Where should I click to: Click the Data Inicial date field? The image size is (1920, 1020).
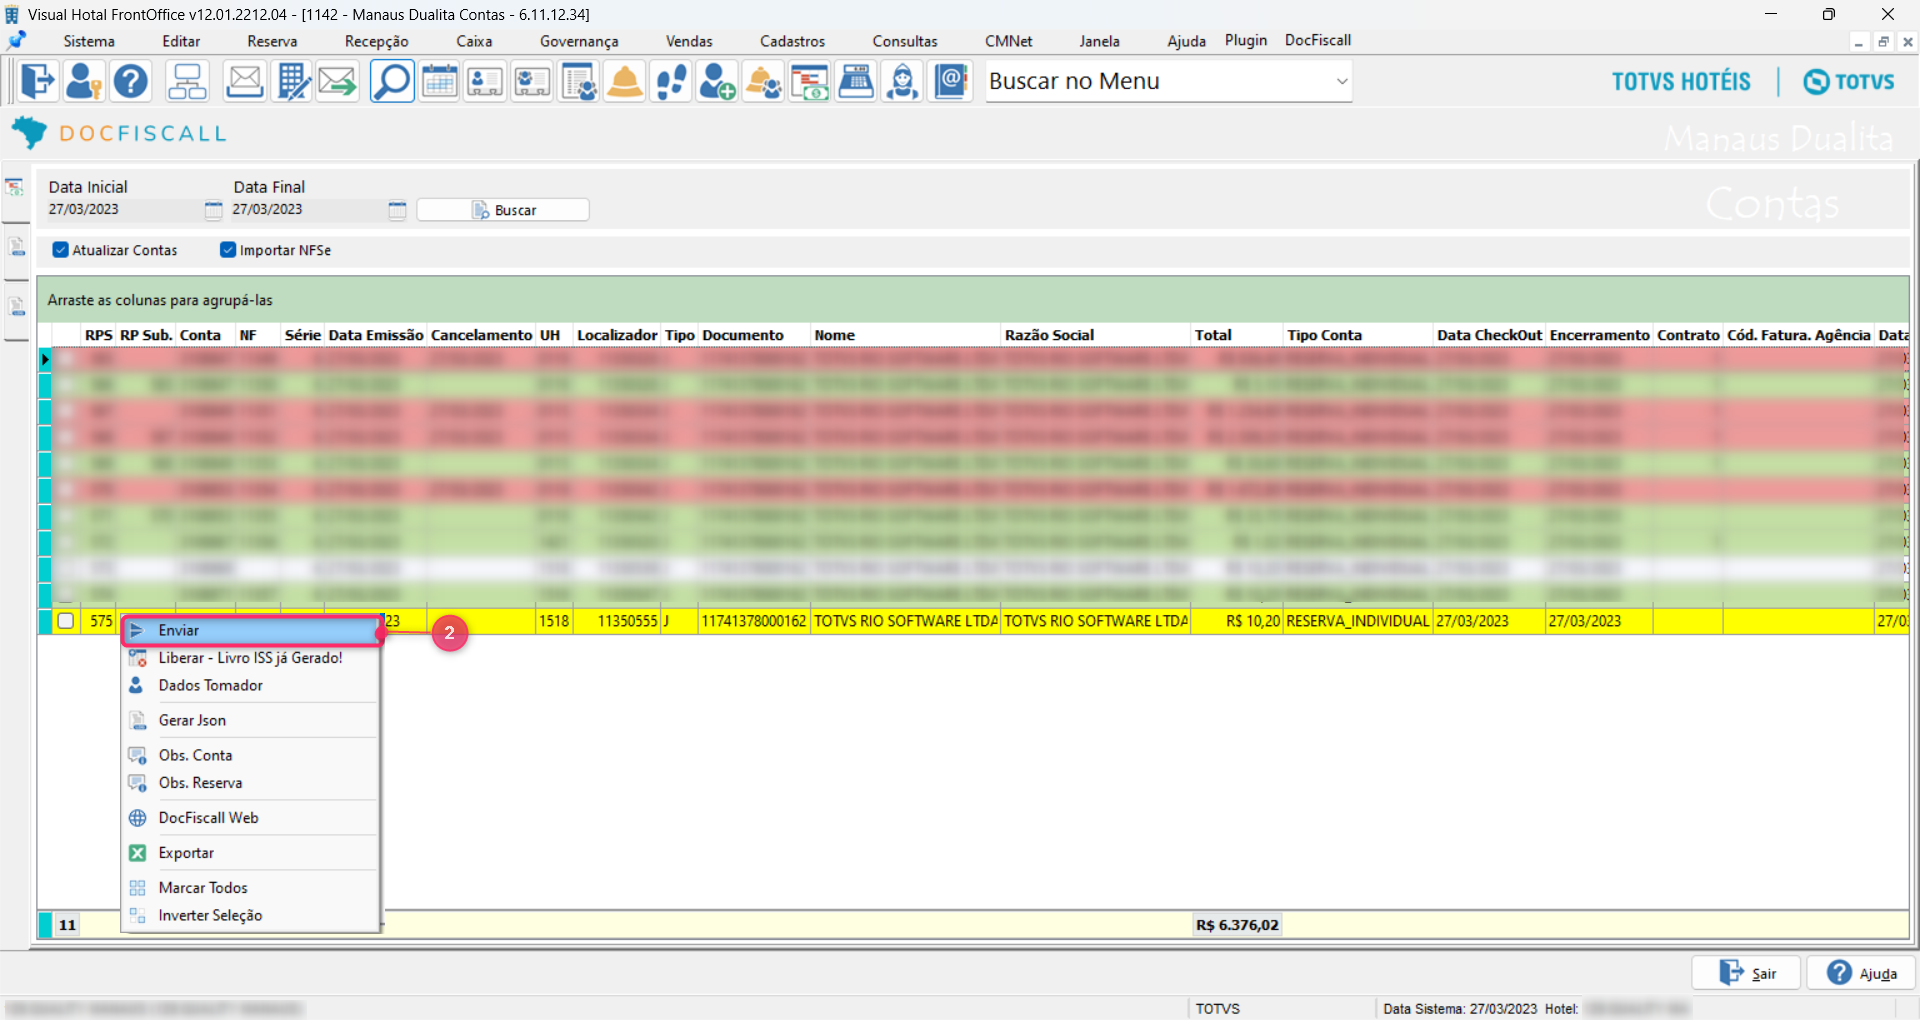point(124,210)
